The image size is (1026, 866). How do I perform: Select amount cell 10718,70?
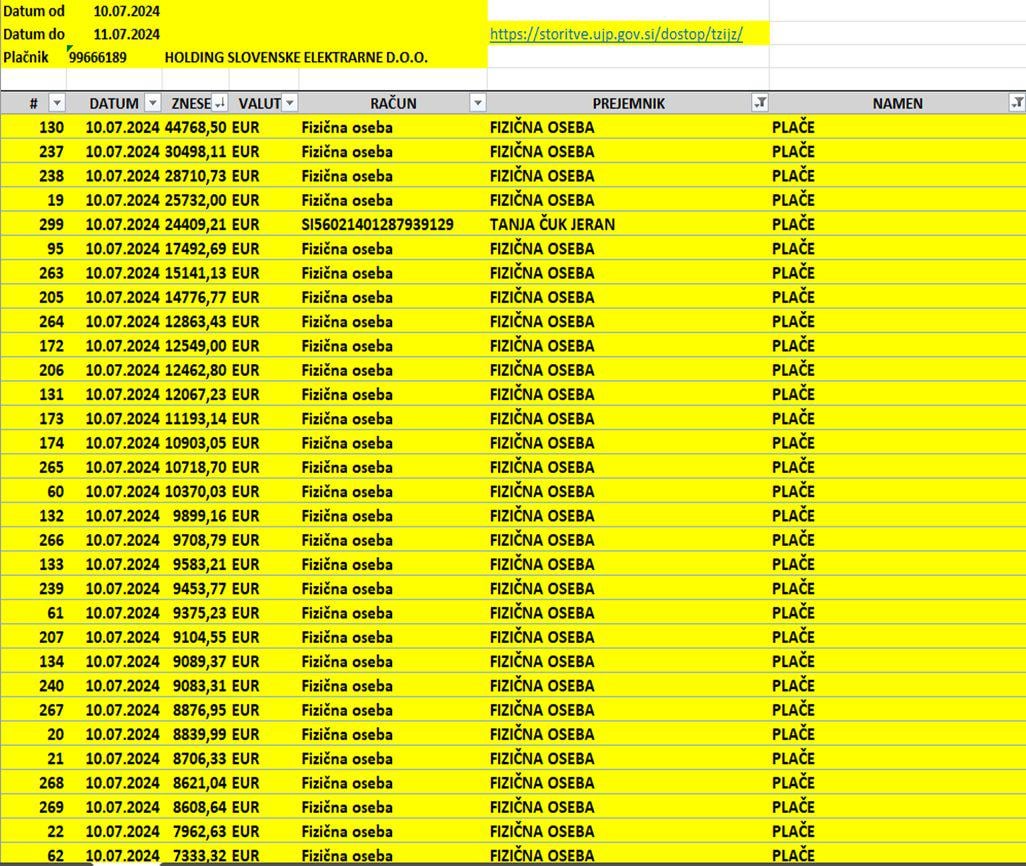click(195, 467)
